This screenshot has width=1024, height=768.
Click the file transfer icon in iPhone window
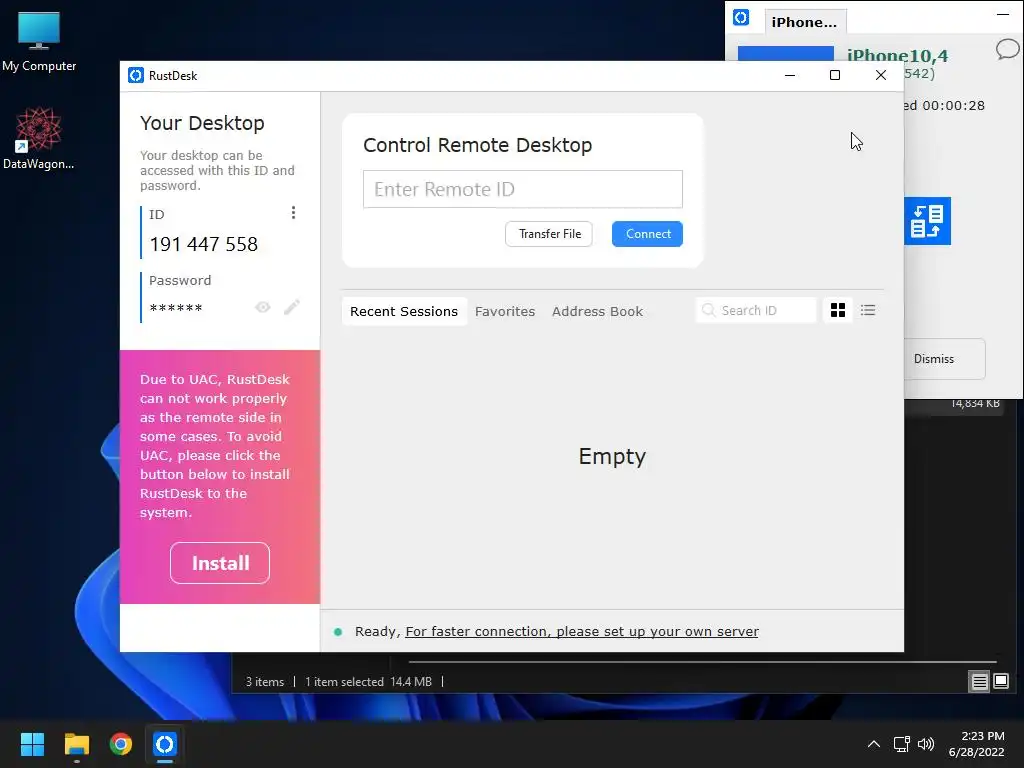tap(927, 221)
